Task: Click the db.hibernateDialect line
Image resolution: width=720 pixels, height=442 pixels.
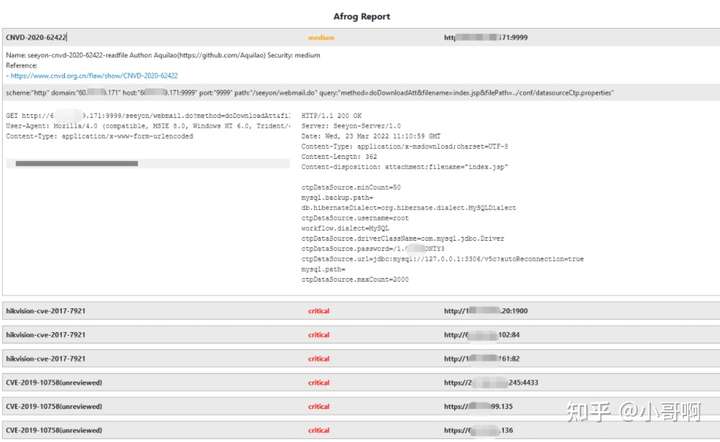Action: 409,208
